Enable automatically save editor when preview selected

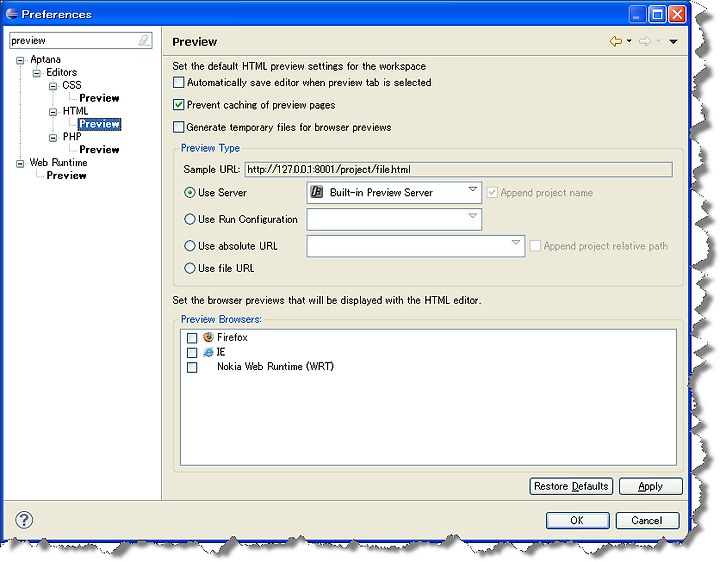178,83
